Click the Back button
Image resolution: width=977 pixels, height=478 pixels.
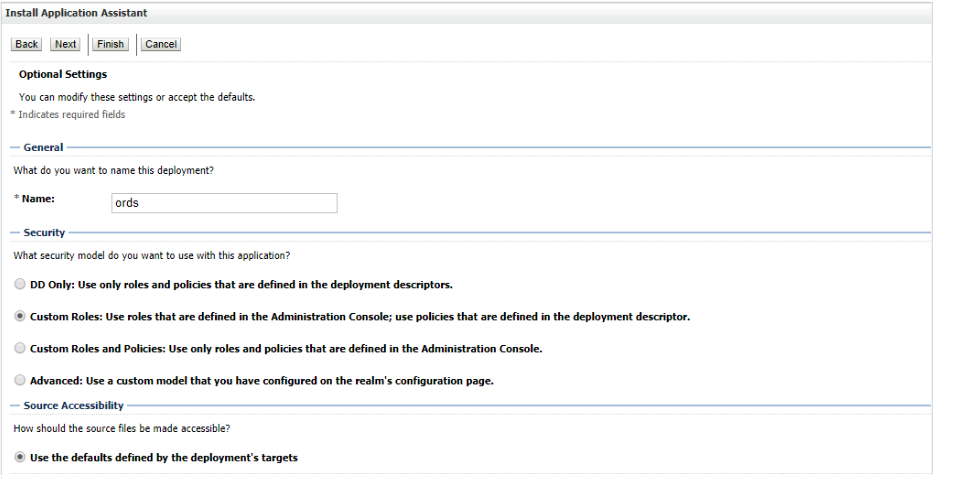click(27, 44)
